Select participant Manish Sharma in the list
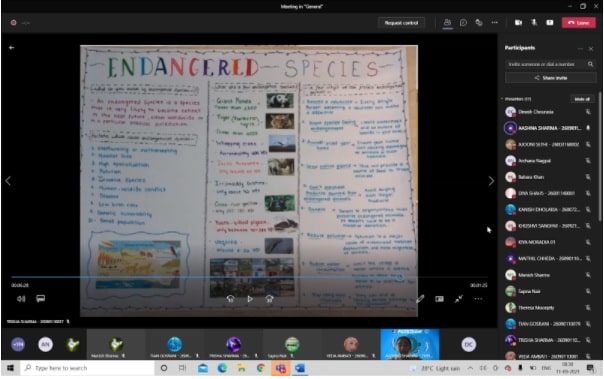This screenshot has height=379, width=604. tap(548, 275)
